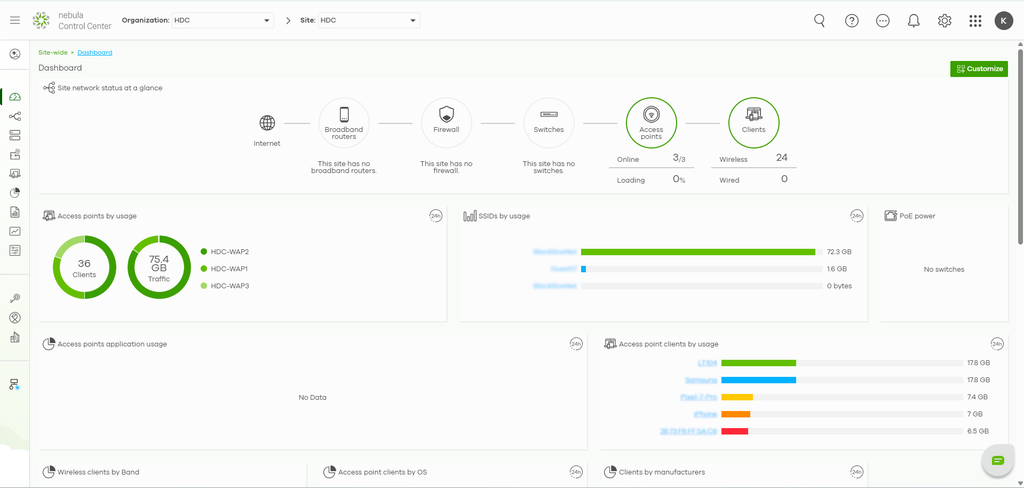Viewport: 1024px width, 488px height.
Task: Open the notifications bell
Action: click(914, 21)
